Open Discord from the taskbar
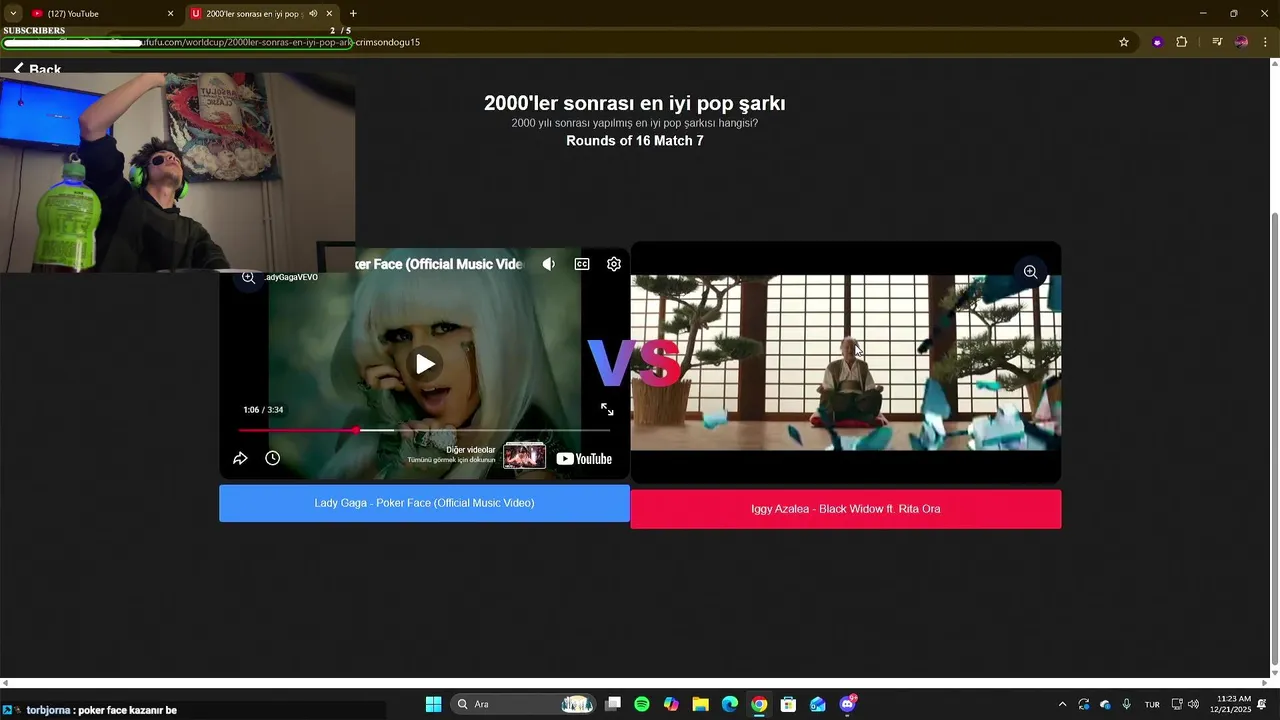Screen dimensions: 1280x720 coord(848,704)
